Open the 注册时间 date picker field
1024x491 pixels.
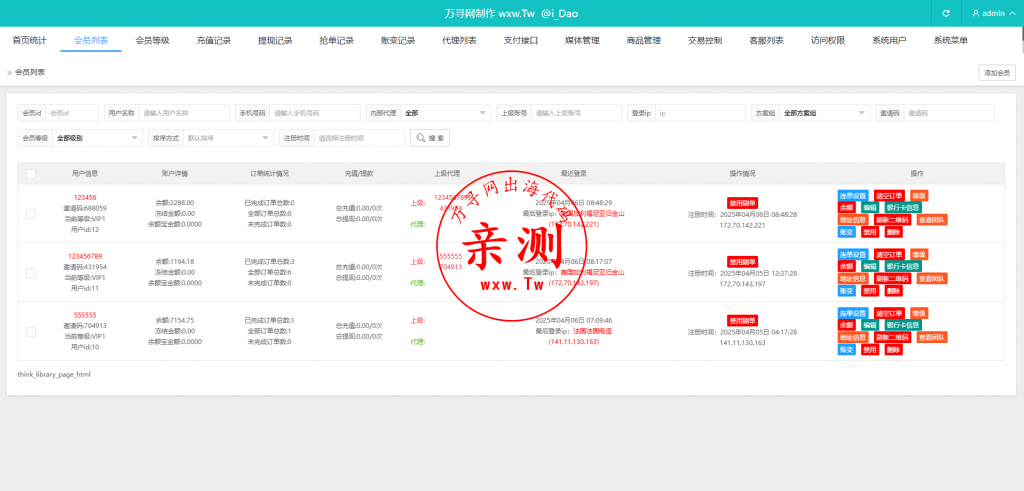(x=359, y=138)
